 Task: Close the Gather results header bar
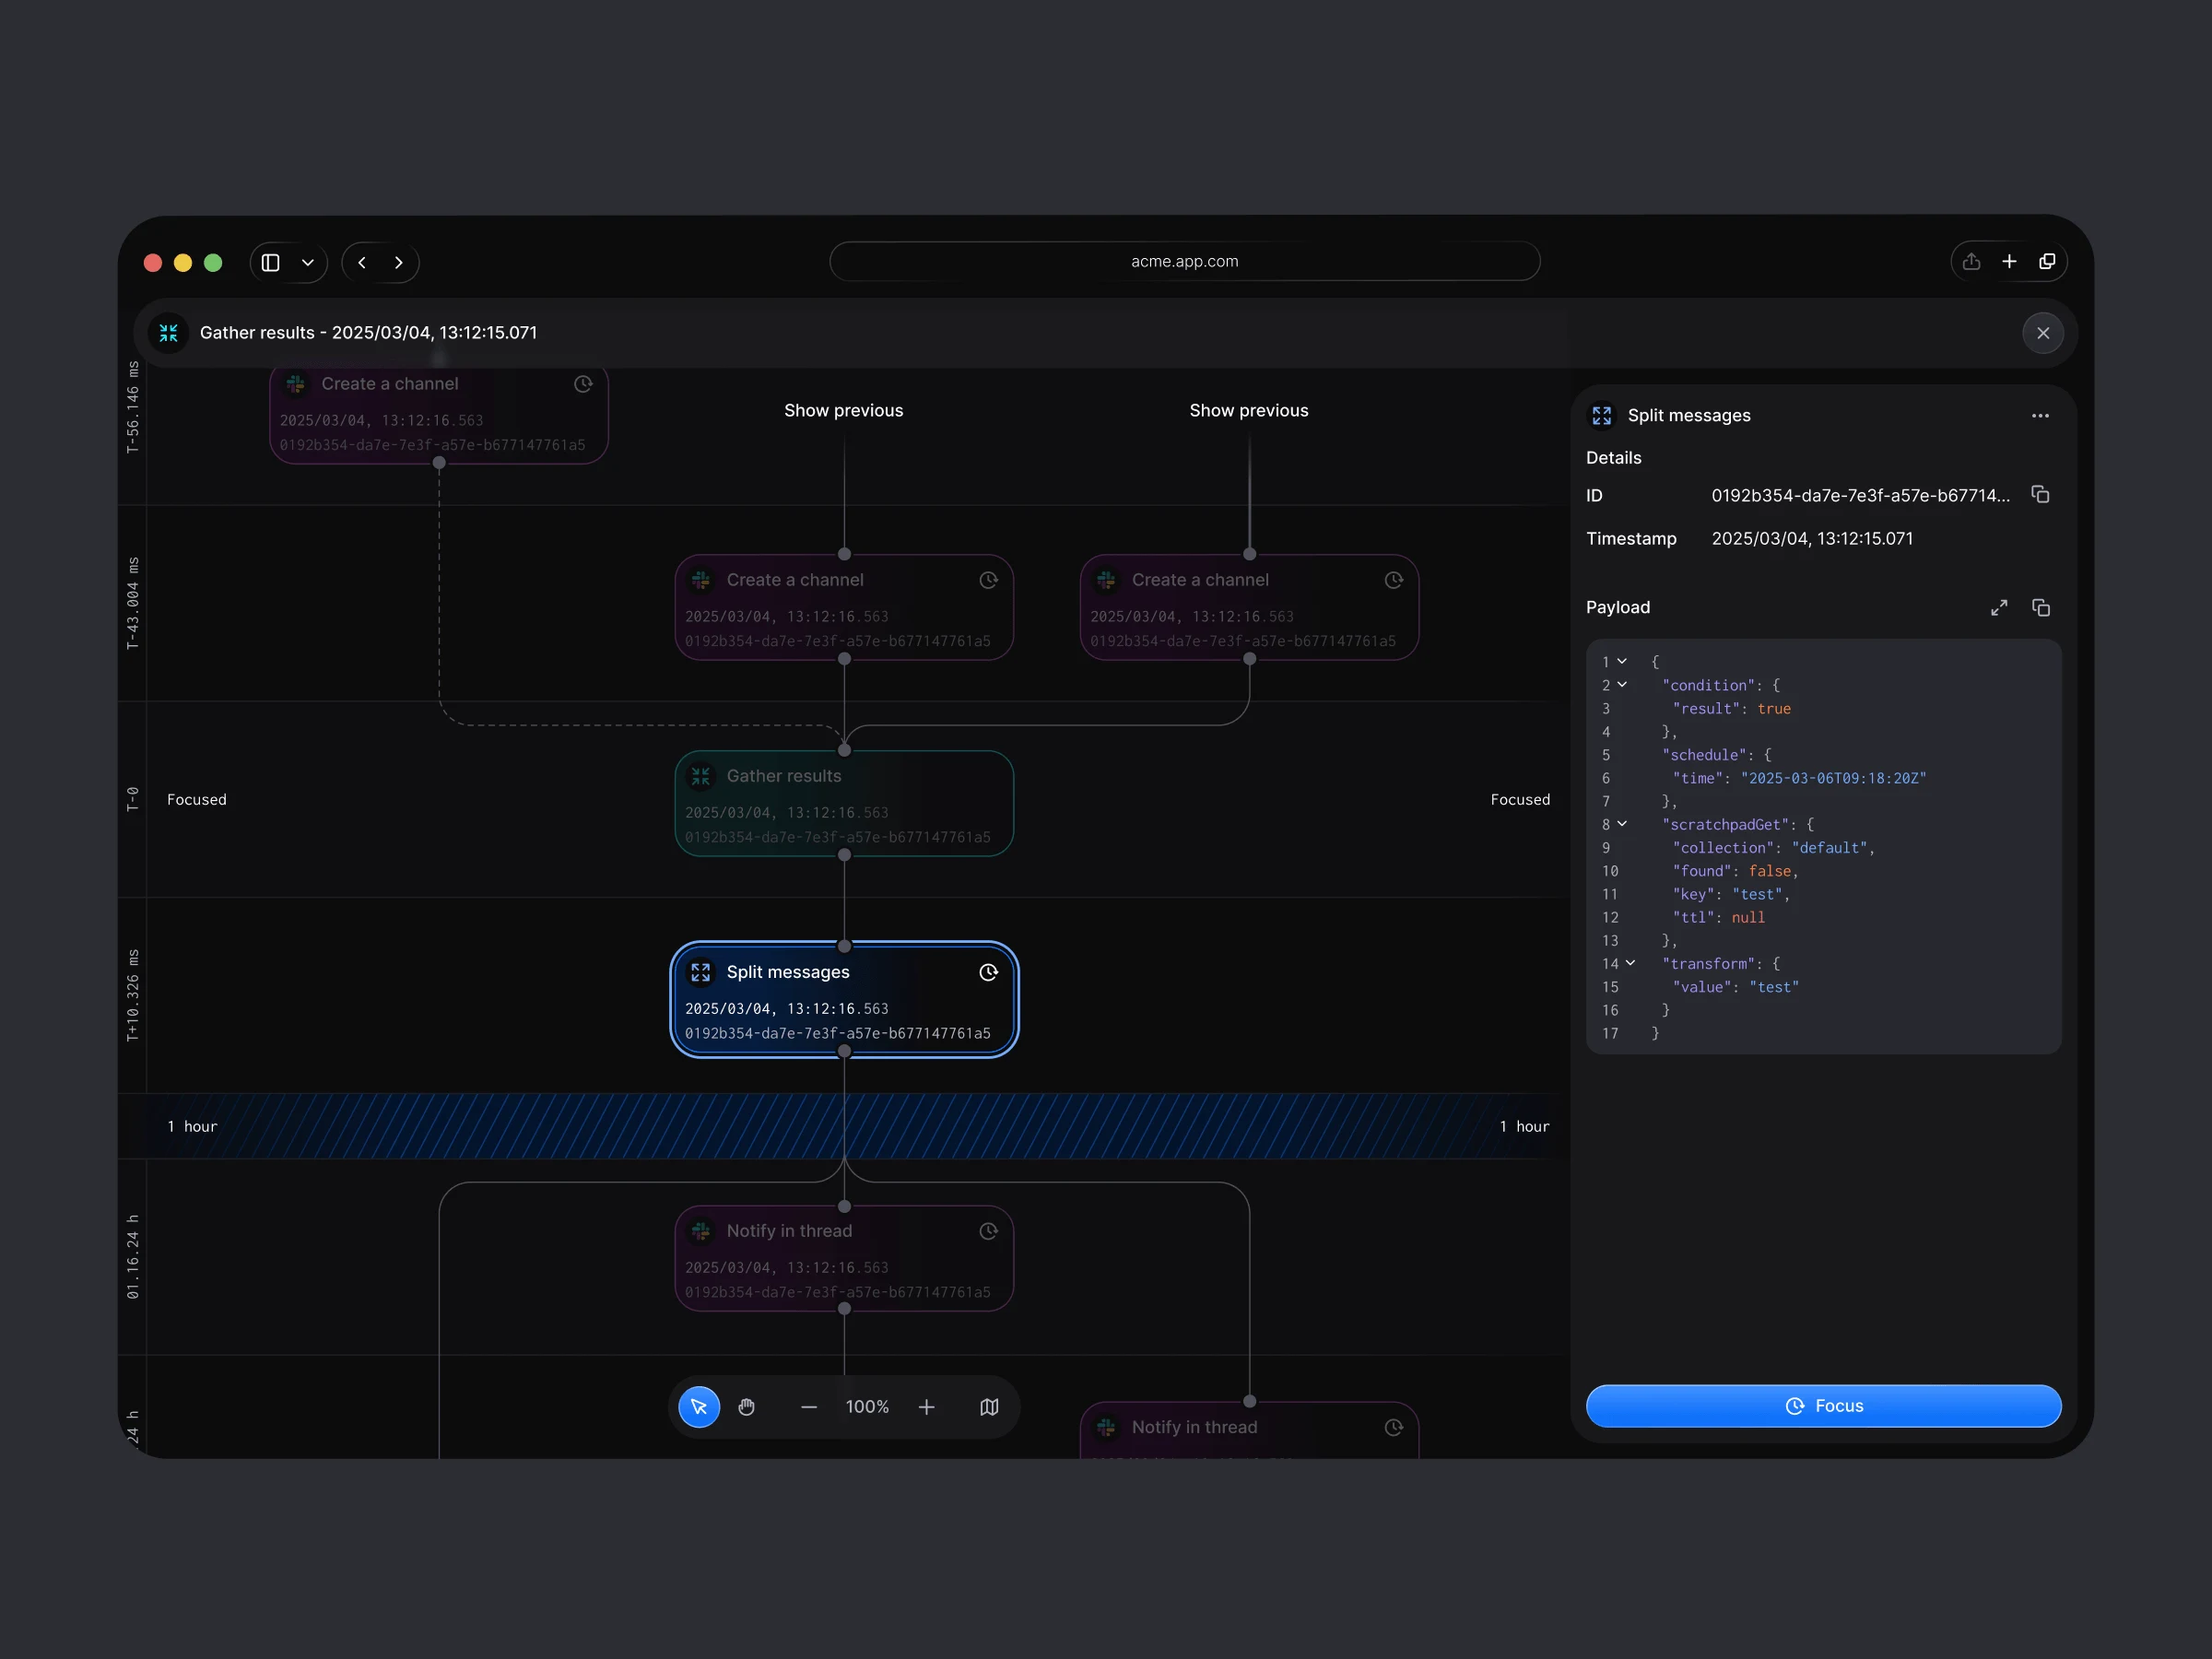2043,333
